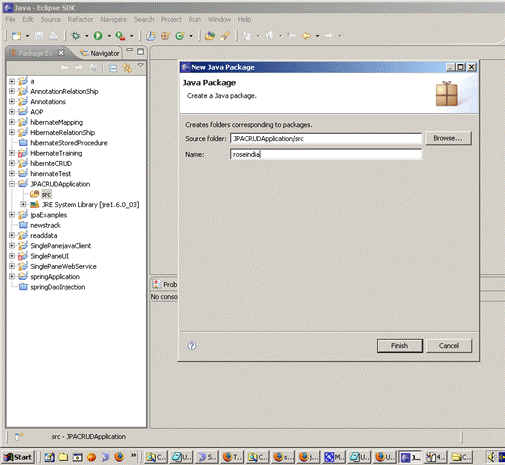Switch to the Problems tab
Viewport: 505px width, 465px height.
[x=165, y=284]
